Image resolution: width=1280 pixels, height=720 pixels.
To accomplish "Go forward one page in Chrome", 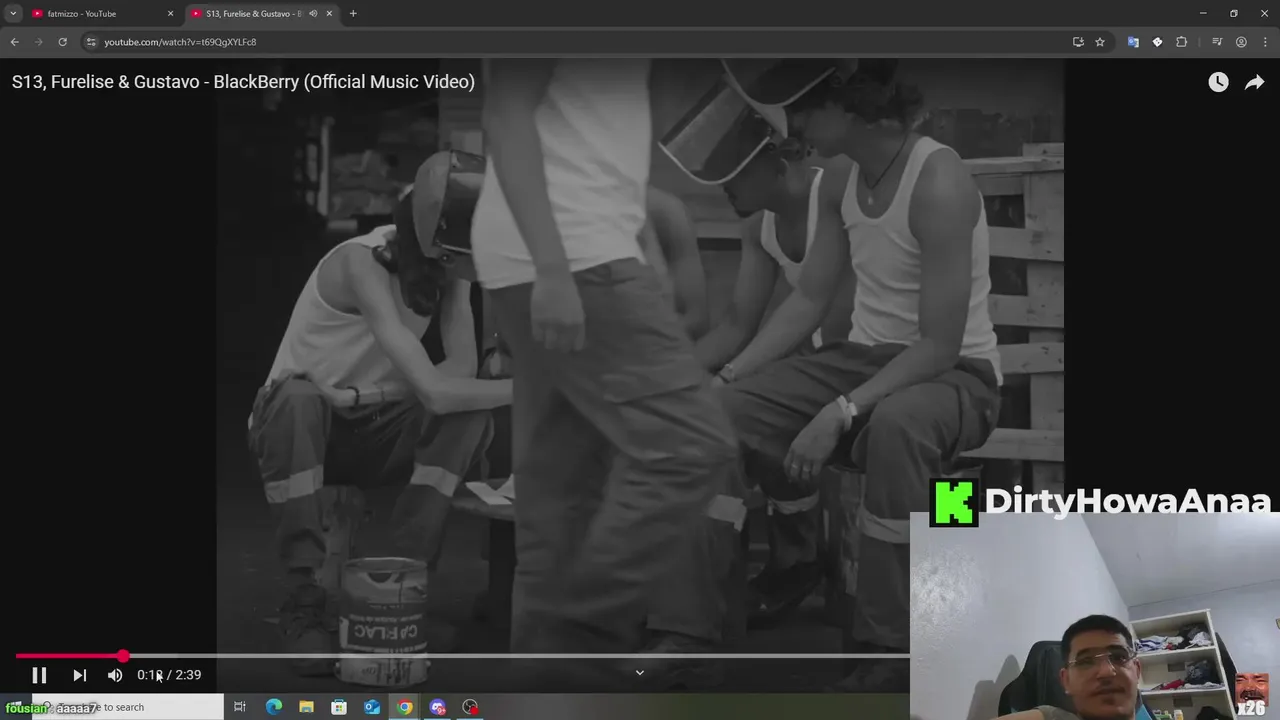I will pos(38,42).
